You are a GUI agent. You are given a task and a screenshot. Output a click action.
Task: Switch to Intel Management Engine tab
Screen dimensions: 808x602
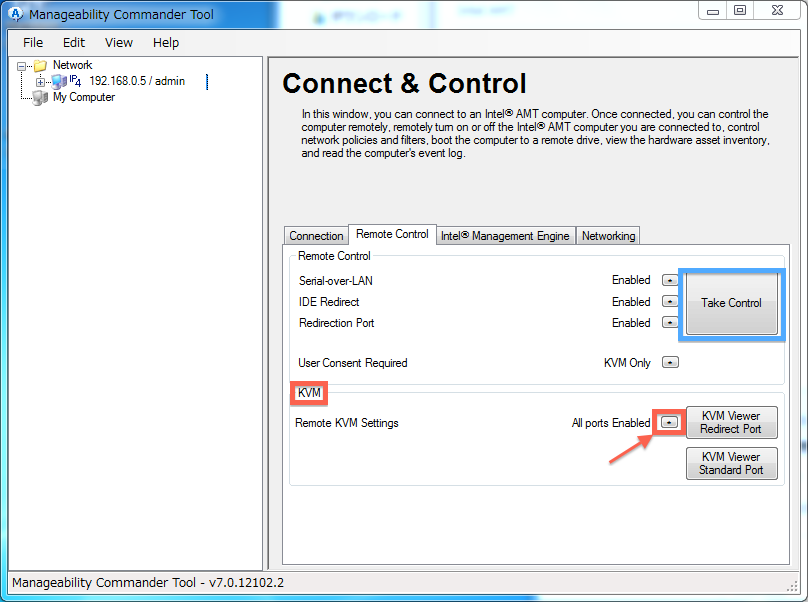[x=506, y=236]
